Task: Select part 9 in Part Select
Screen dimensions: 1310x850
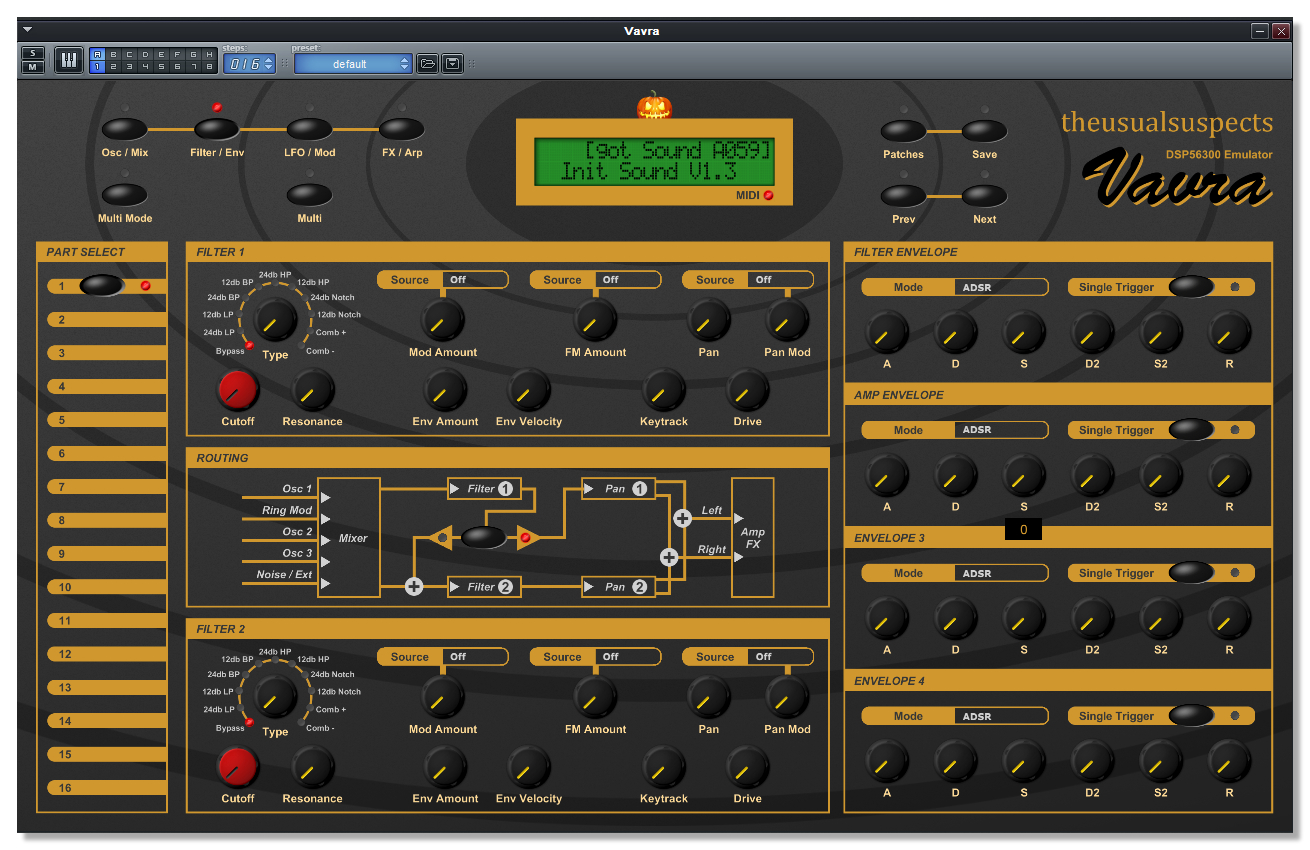Action: 106,554
